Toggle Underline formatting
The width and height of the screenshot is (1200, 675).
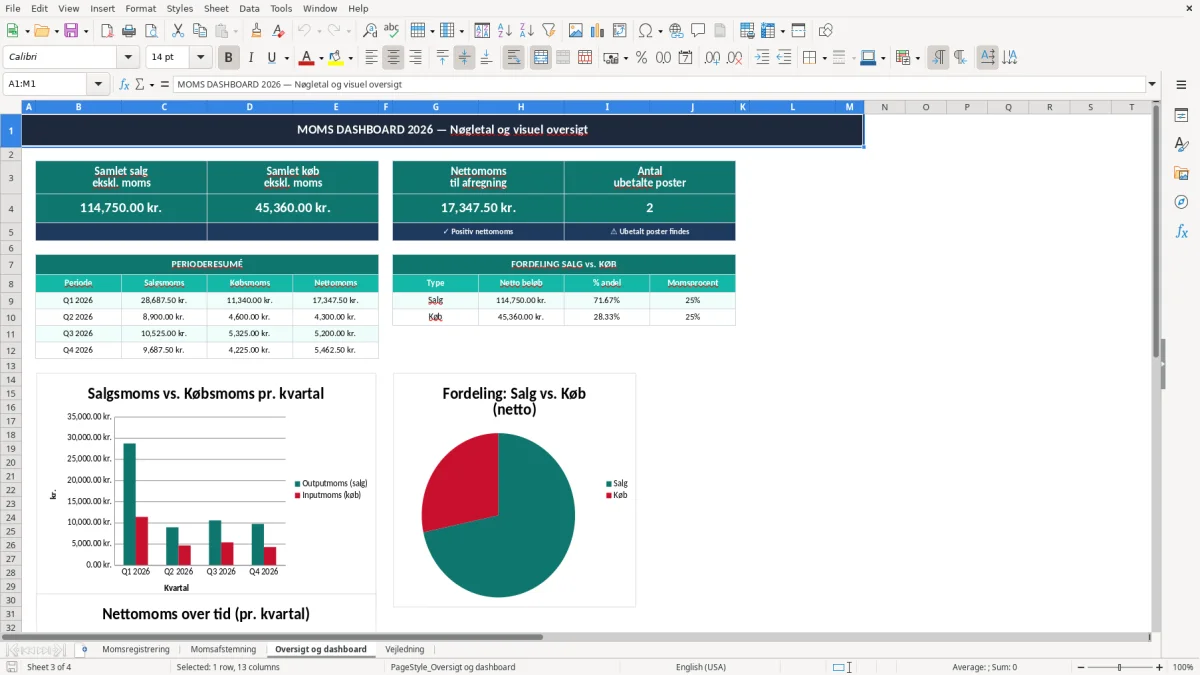[x=271, y=58]
